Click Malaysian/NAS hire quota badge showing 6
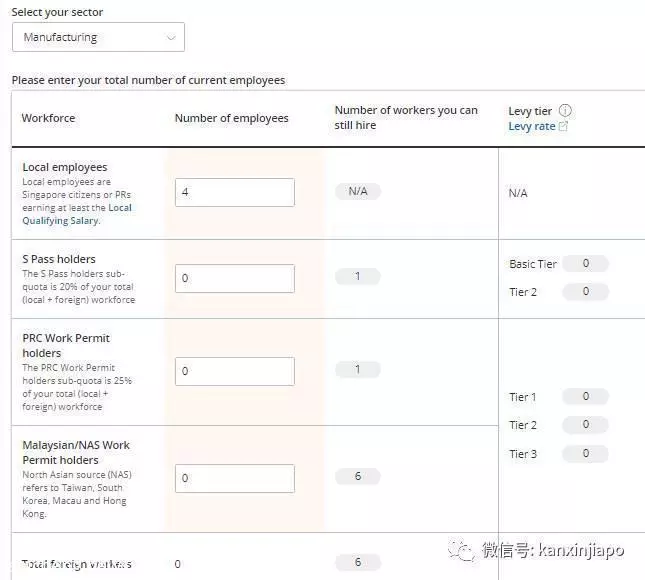This screenshot has height=580, width=645. 358,476
